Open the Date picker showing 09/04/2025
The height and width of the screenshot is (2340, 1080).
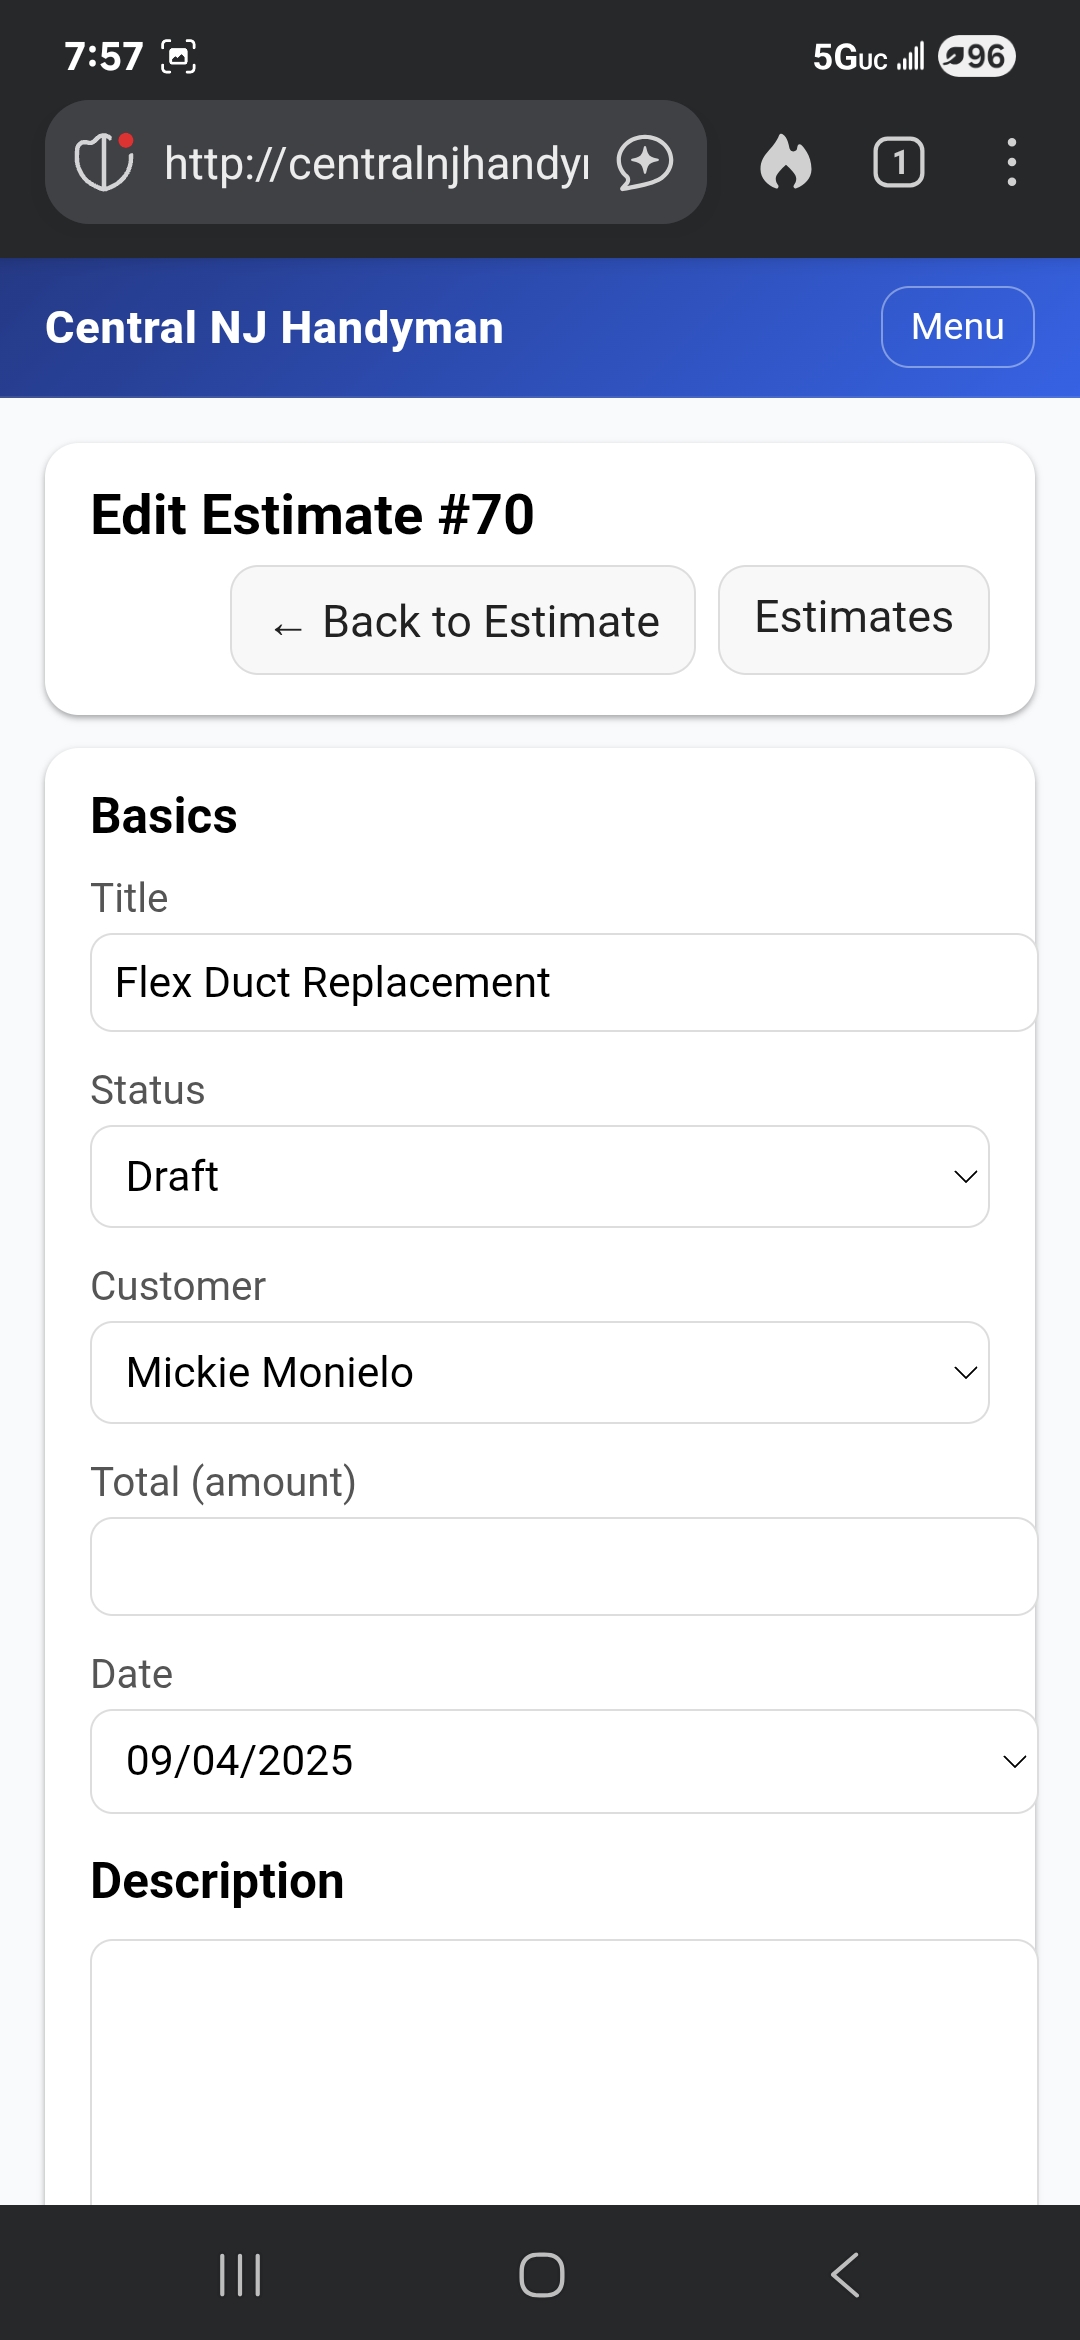[x=563, y=1761]
